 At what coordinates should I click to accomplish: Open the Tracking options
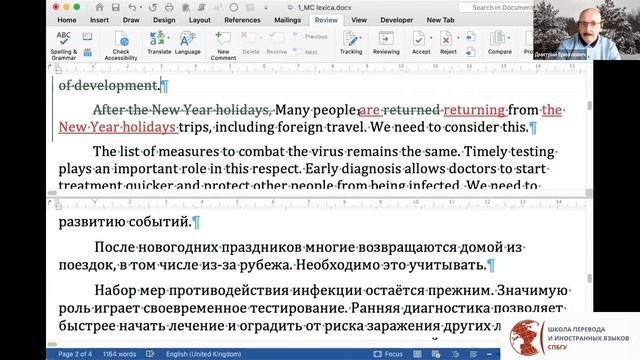pos(351,42)
